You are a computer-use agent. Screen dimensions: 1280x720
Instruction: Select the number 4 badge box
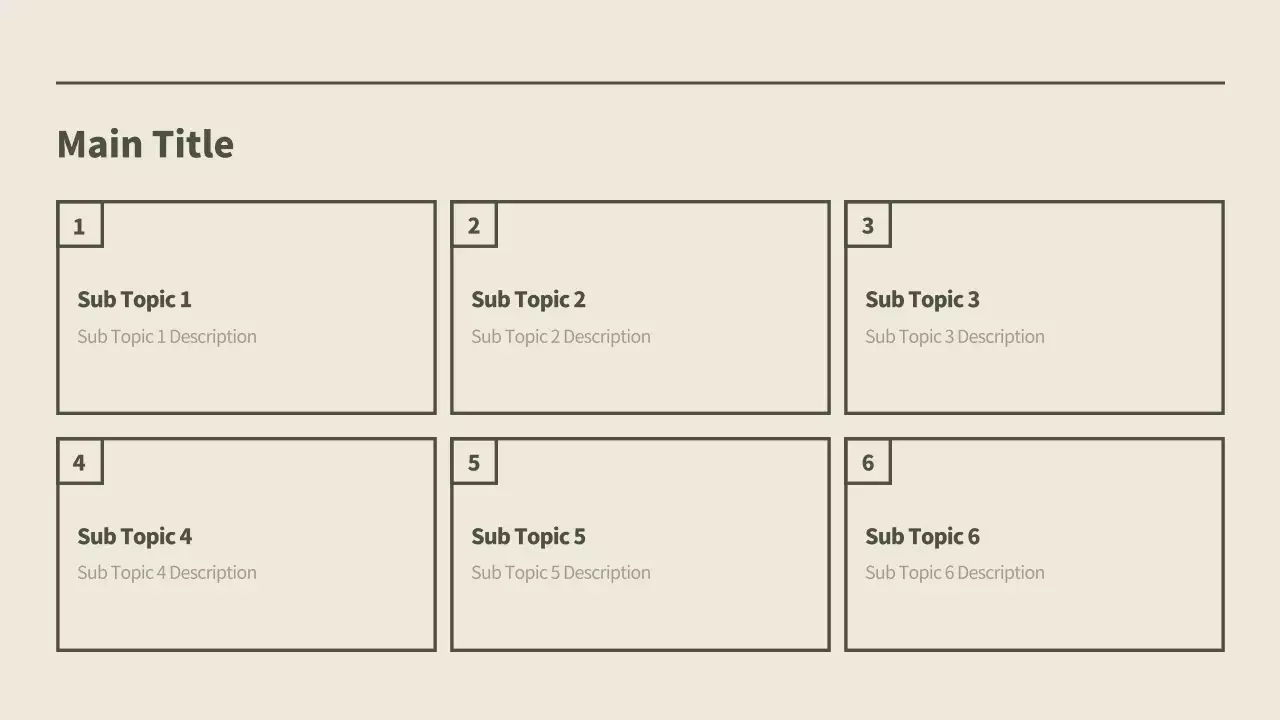[x=80, y=462]
